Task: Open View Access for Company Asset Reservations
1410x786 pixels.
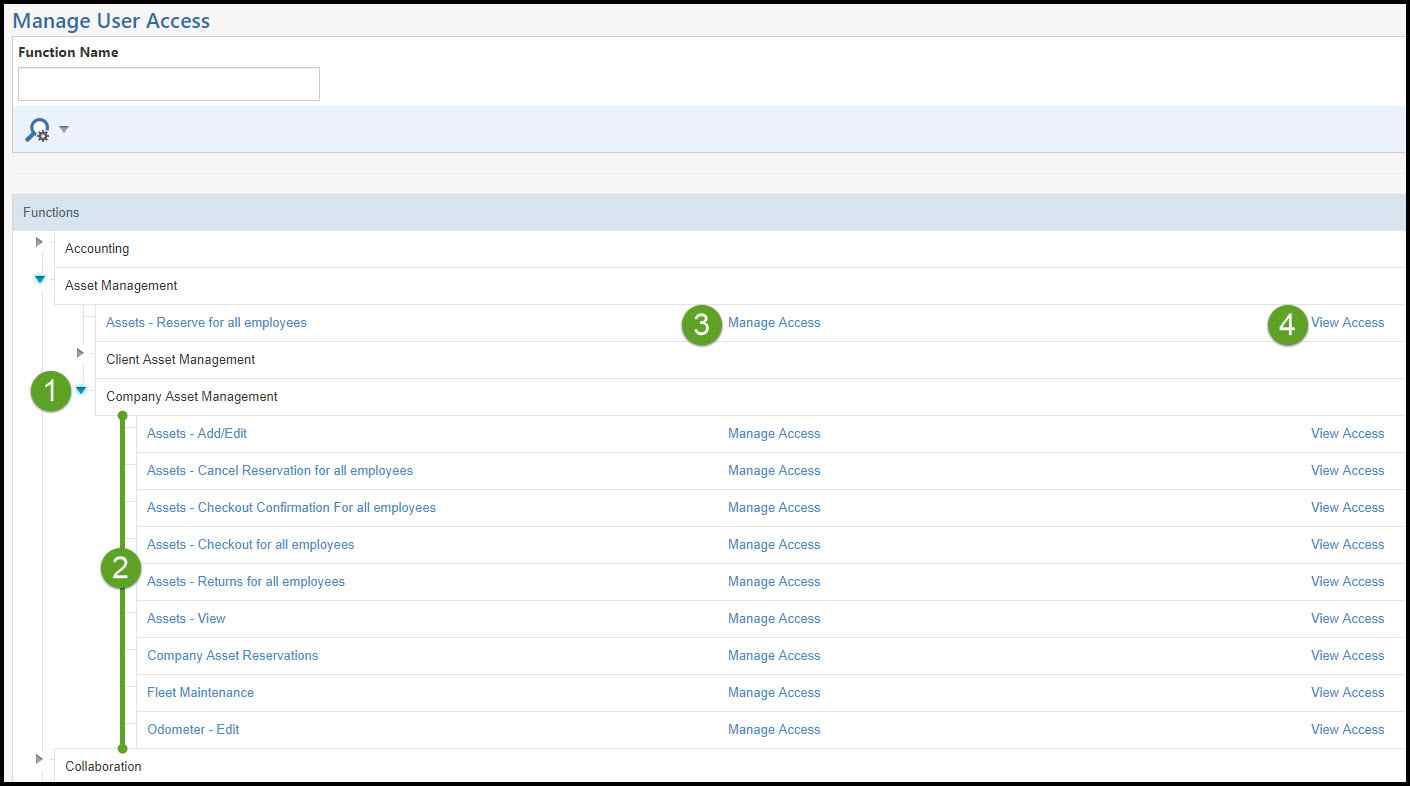Action: coord(1347,656)
